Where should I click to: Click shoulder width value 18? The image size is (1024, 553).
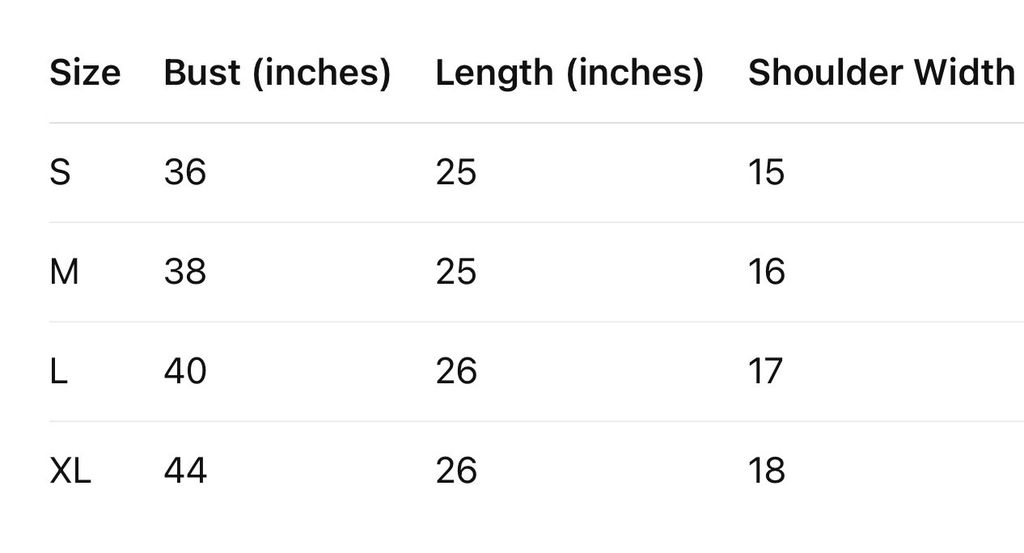click(766, 471)
